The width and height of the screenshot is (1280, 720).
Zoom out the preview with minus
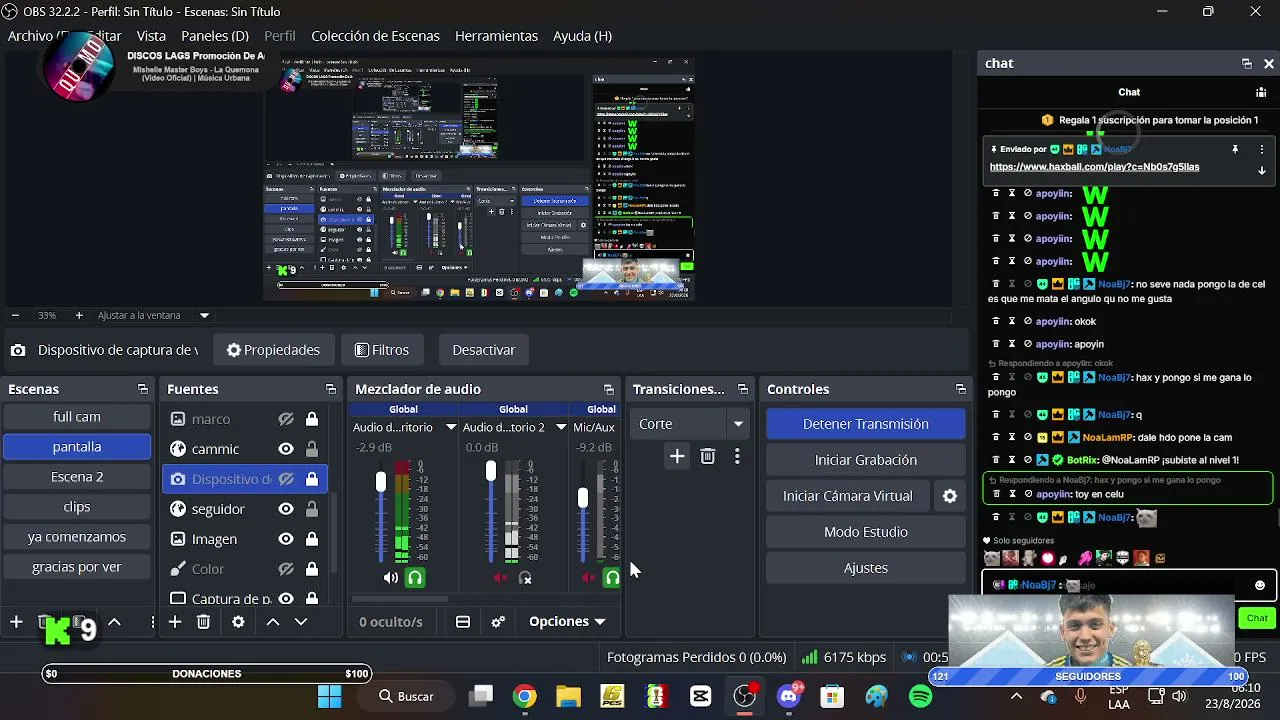tap(15, 315)
